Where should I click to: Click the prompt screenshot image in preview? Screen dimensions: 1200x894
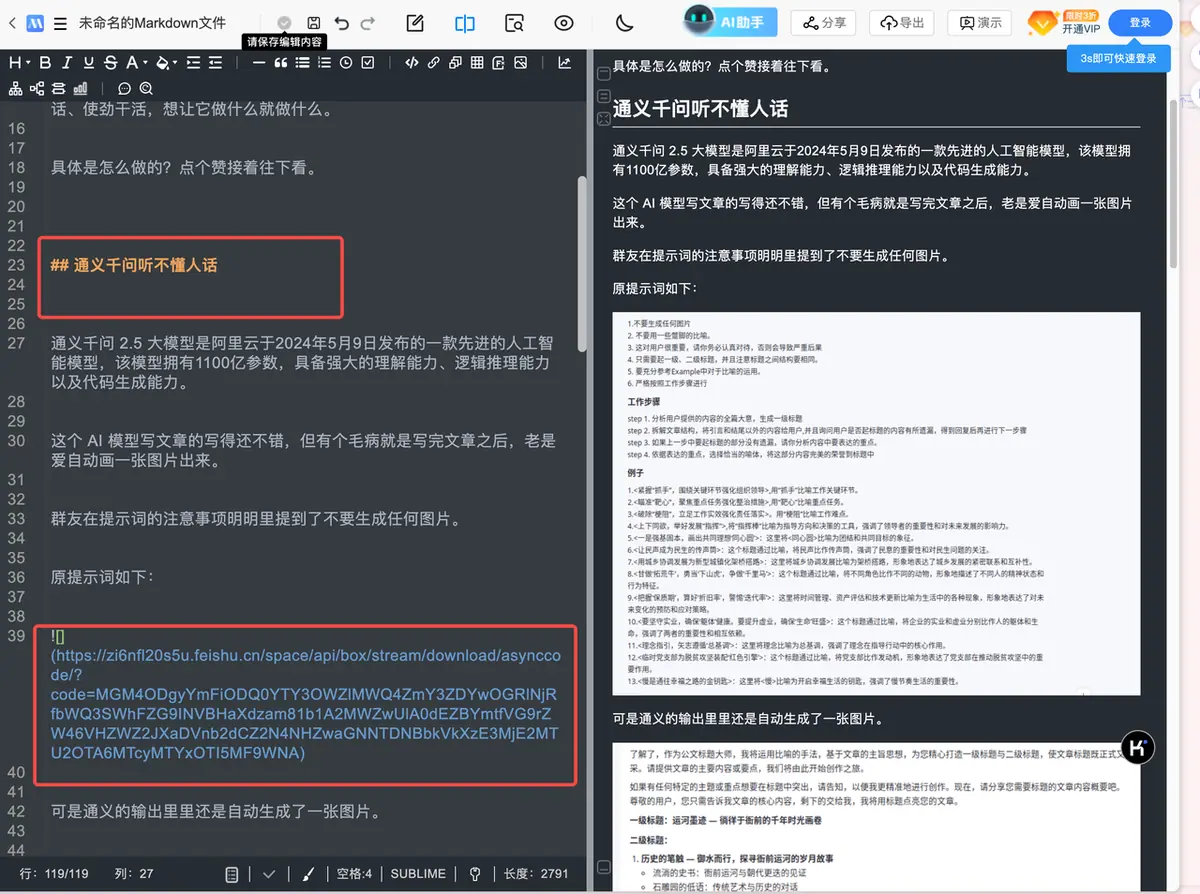[876, 504]
